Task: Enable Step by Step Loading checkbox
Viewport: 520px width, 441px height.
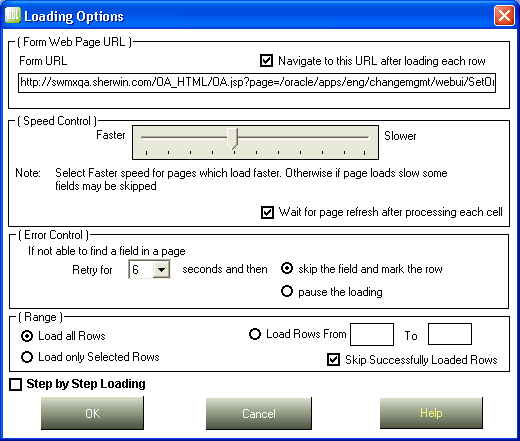Action: pos(16,384)
